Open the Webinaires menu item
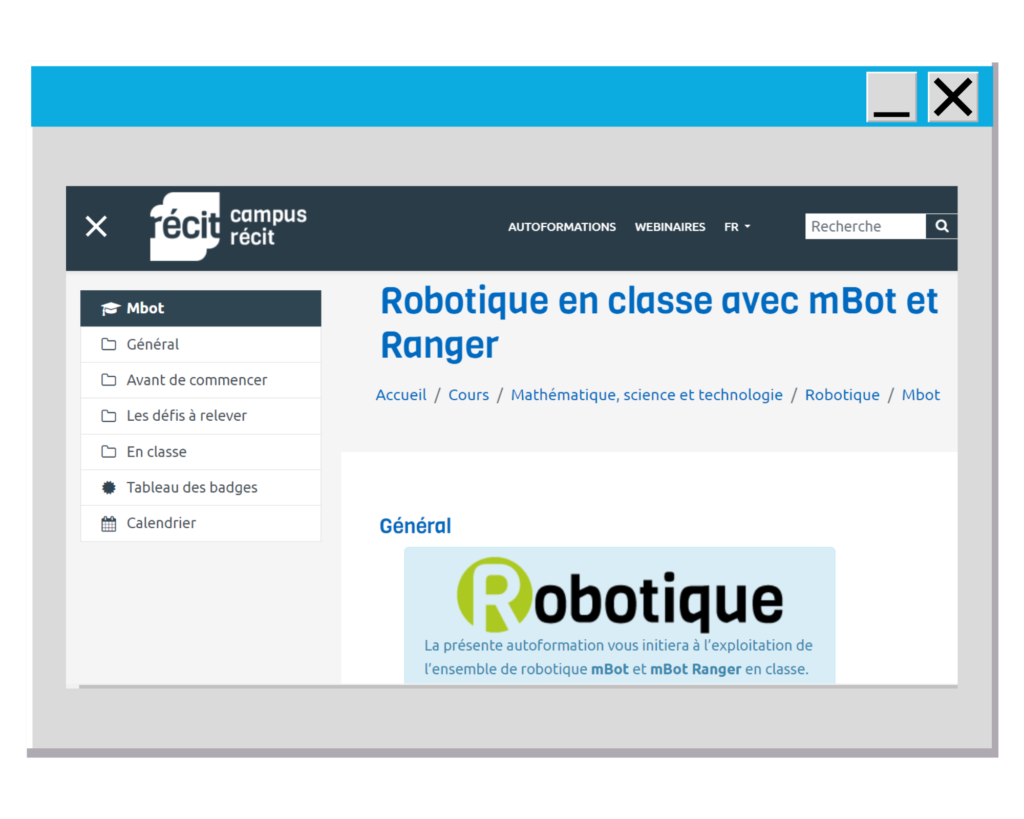Screen dimensions: 1024x819 [670, 227]
